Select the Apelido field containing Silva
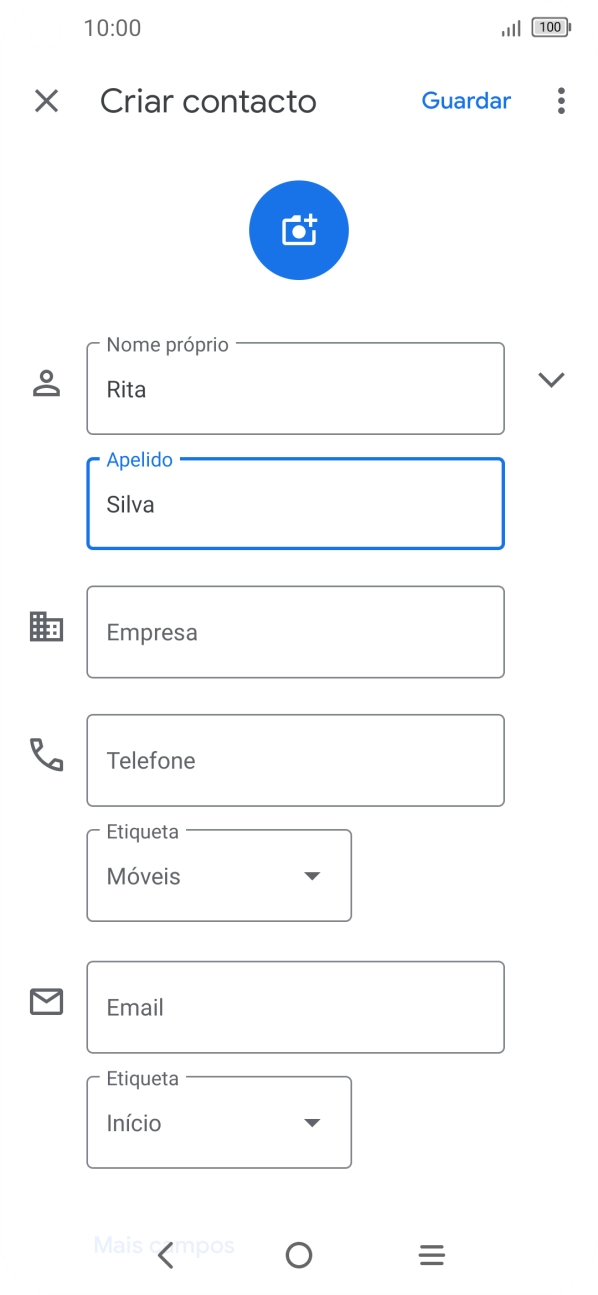This screenshot has width=598, height=1295. point(295,504)
